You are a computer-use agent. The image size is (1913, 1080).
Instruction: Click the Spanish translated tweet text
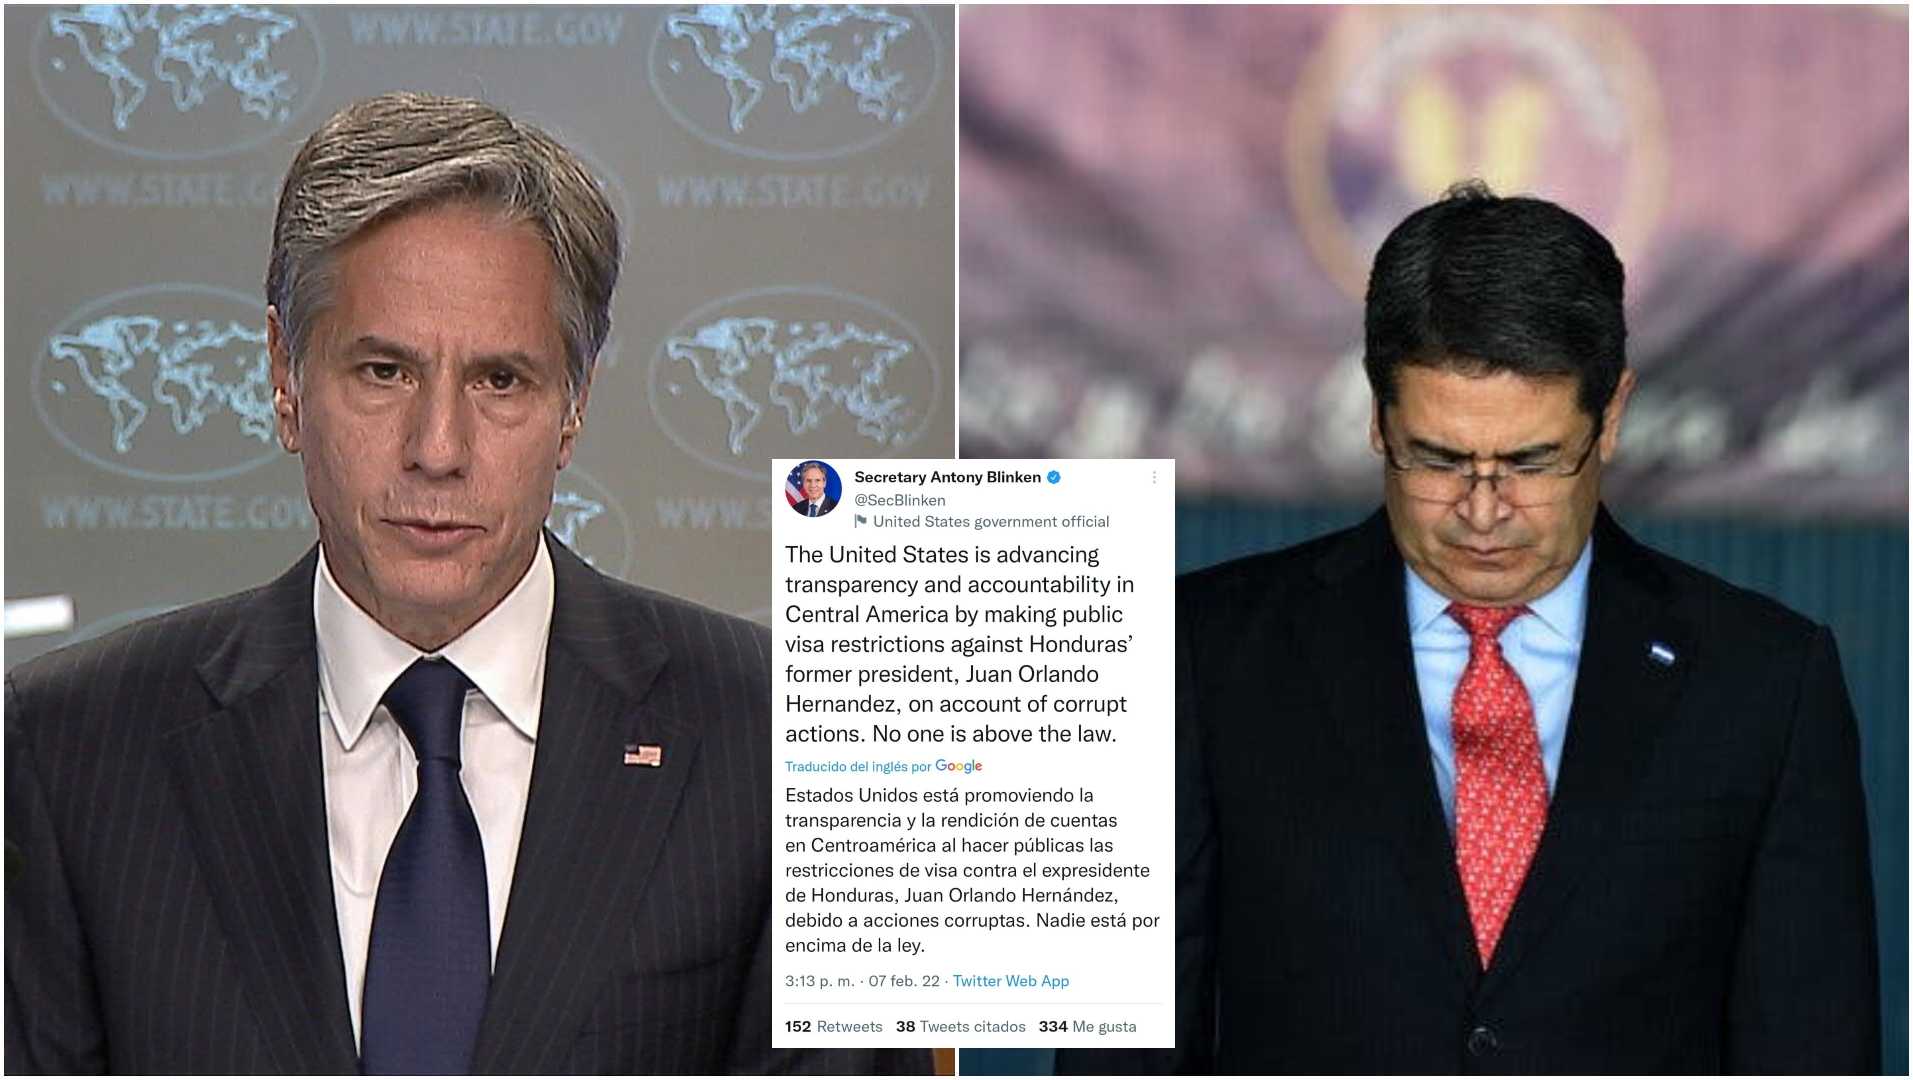972,870
